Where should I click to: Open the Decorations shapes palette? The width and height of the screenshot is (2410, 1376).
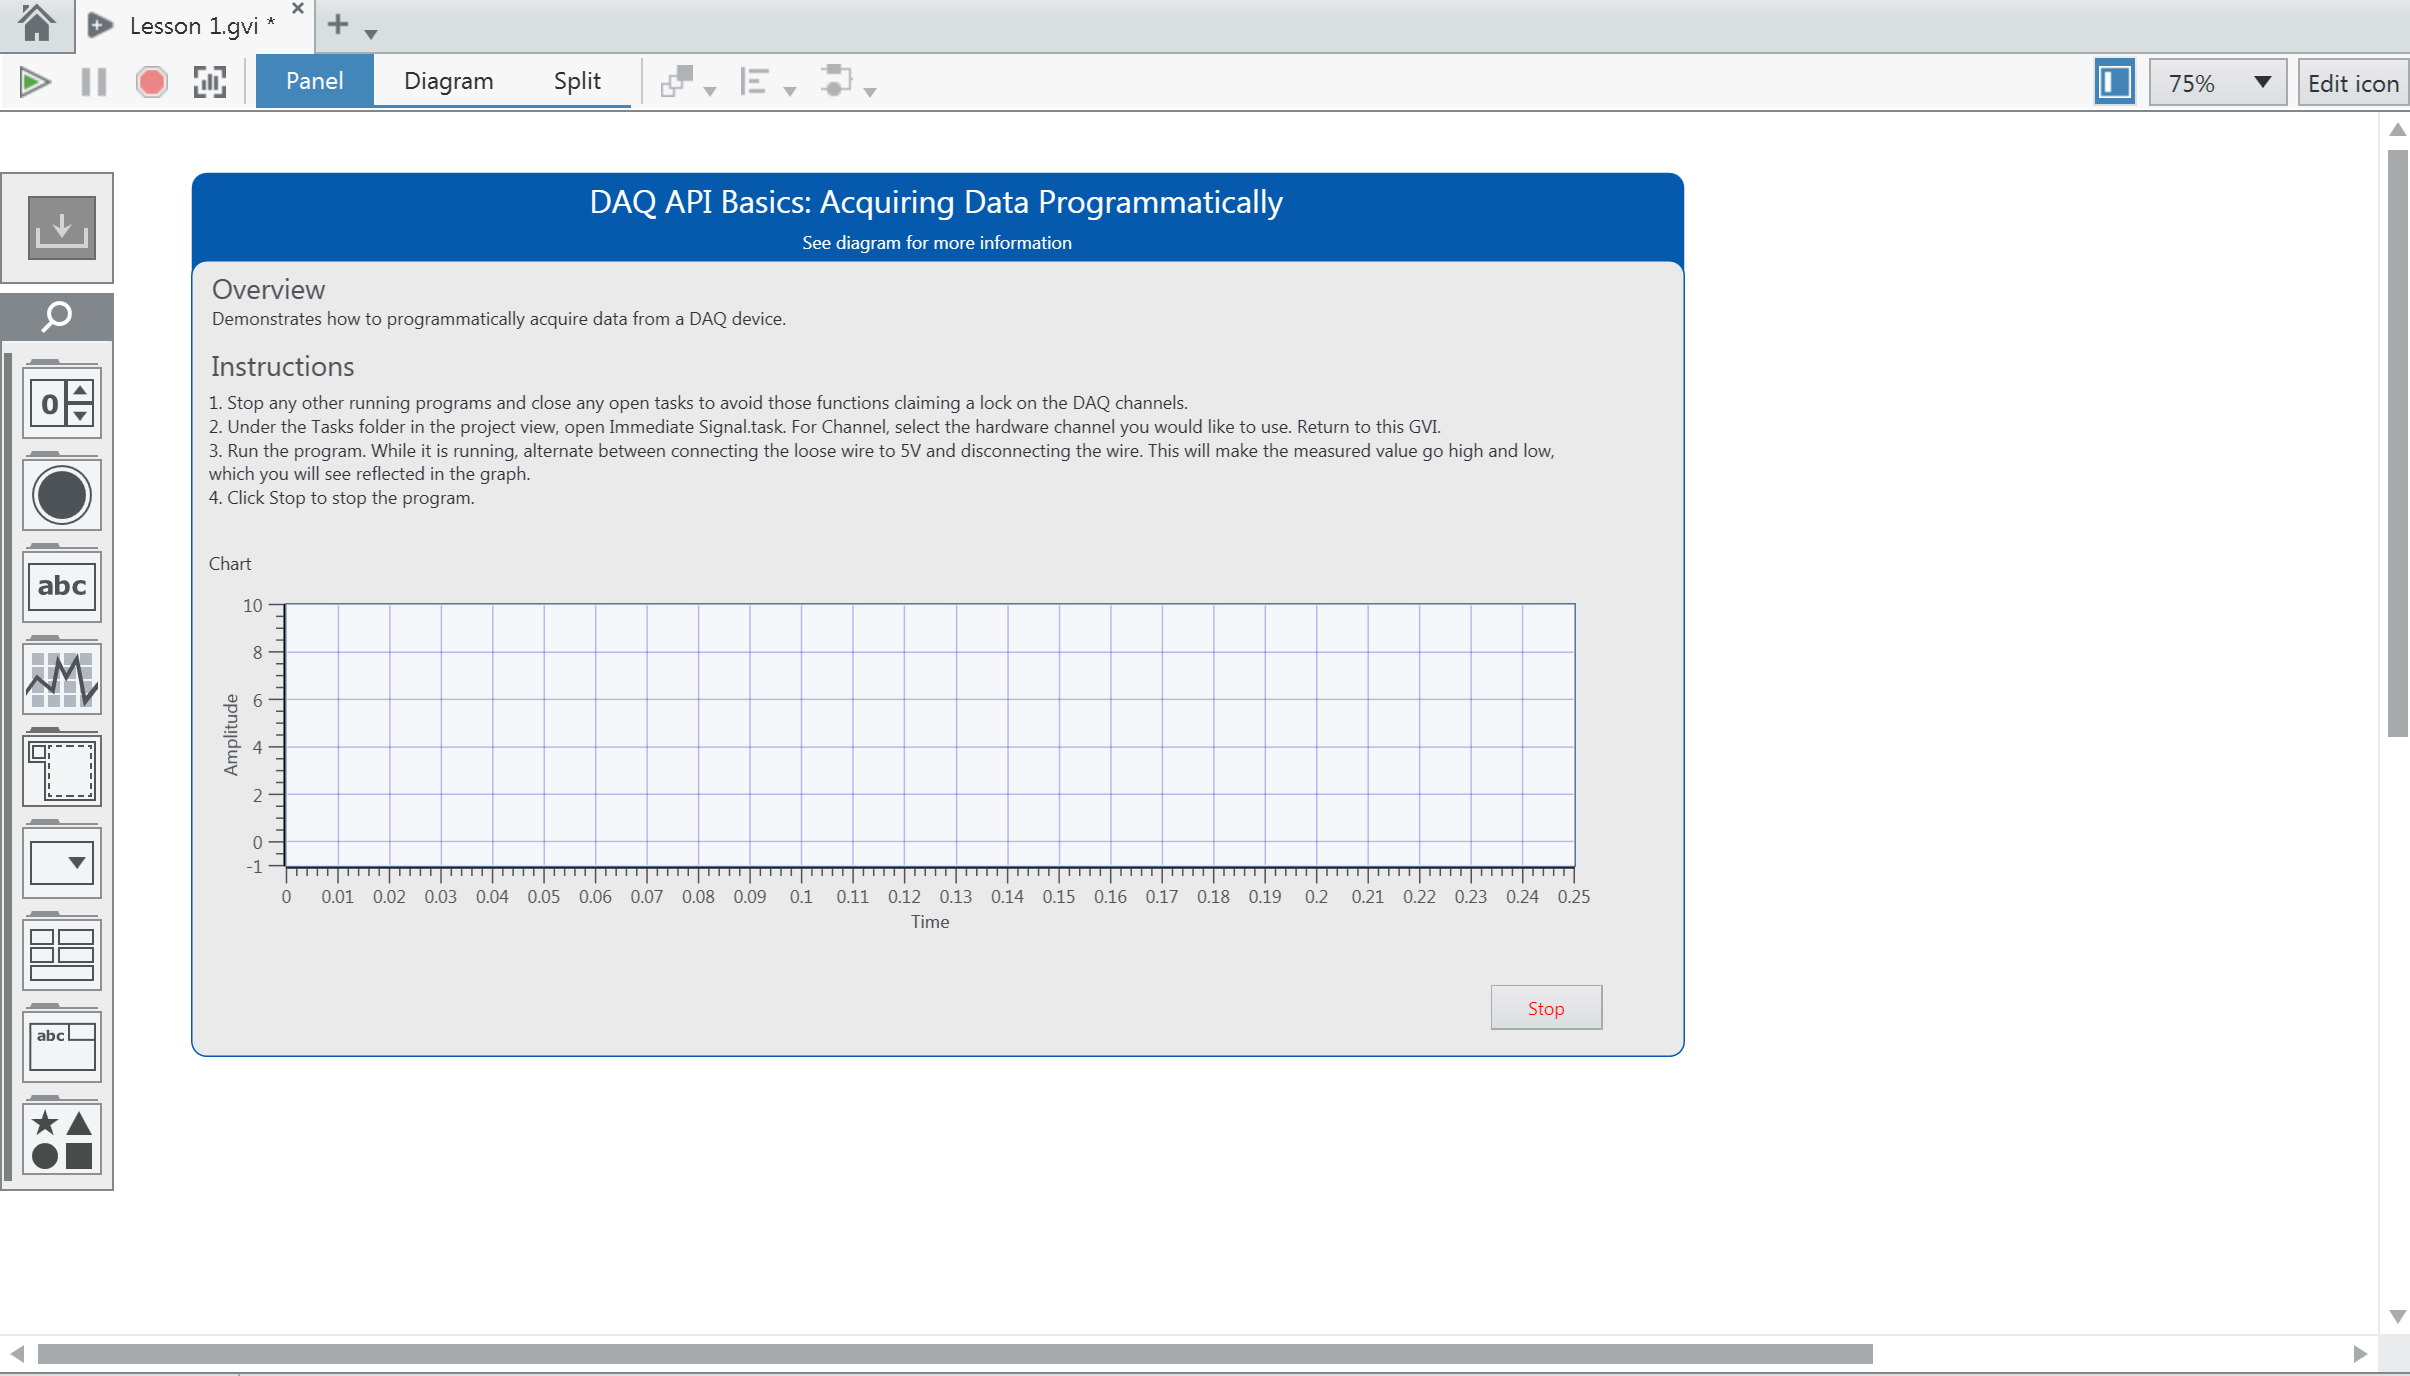pyautogui.click(x=62, y=1139)
